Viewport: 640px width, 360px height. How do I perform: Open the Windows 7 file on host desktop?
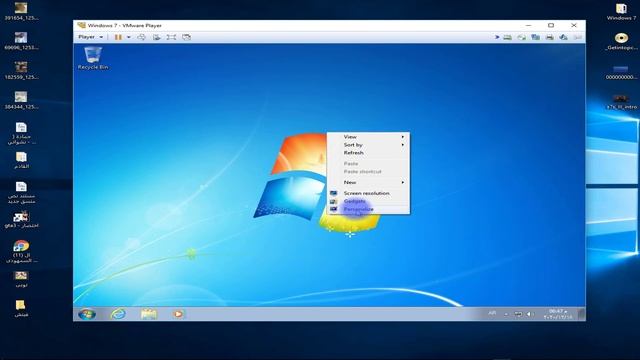pyautogui.click(x=621, y=11)
